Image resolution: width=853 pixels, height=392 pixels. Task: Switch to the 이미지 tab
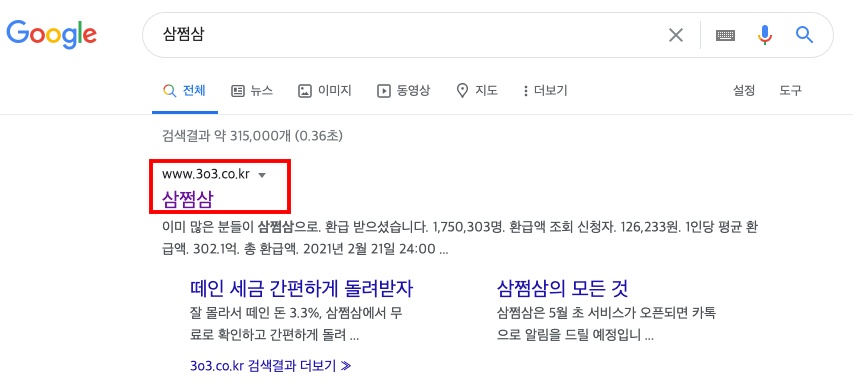point(325,91)
